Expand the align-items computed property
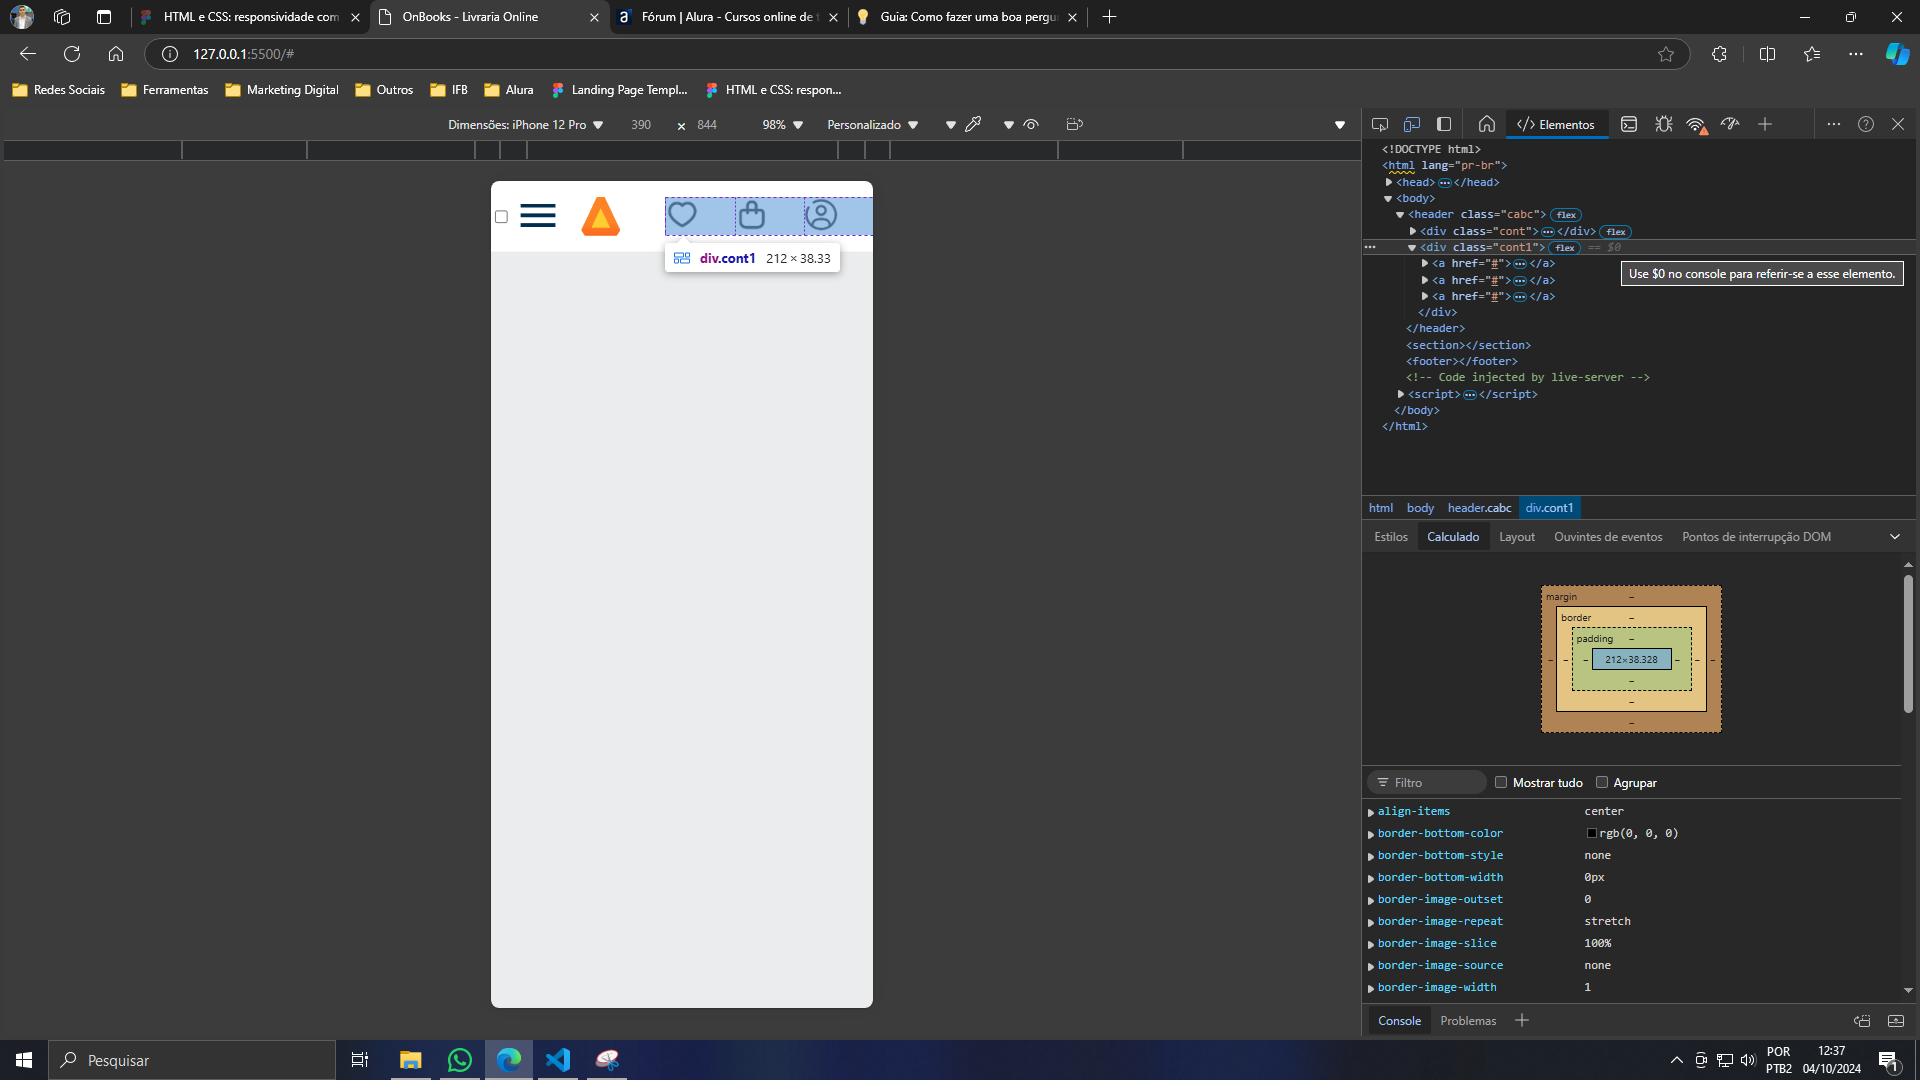This screenshot has width=1920, height=1080. pyautogui.click(x=1371, y=812)
